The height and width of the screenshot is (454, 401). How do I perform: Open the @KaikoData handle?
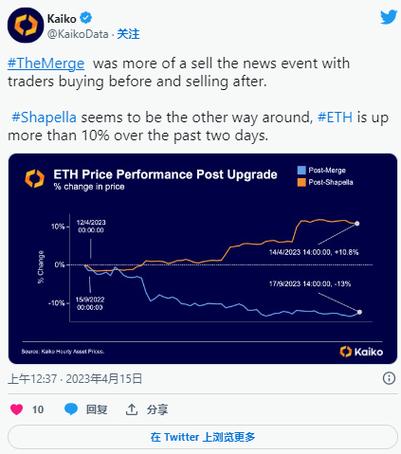coord(78,34)
